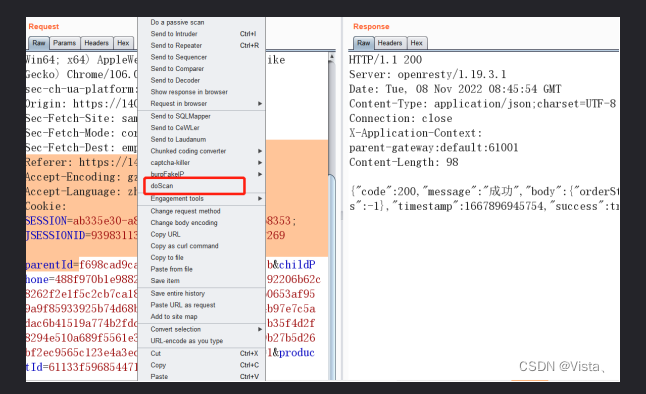The height and width of the screenshot is (394, 646).
Task: Select Paste from file
Action: pos(201,269)
